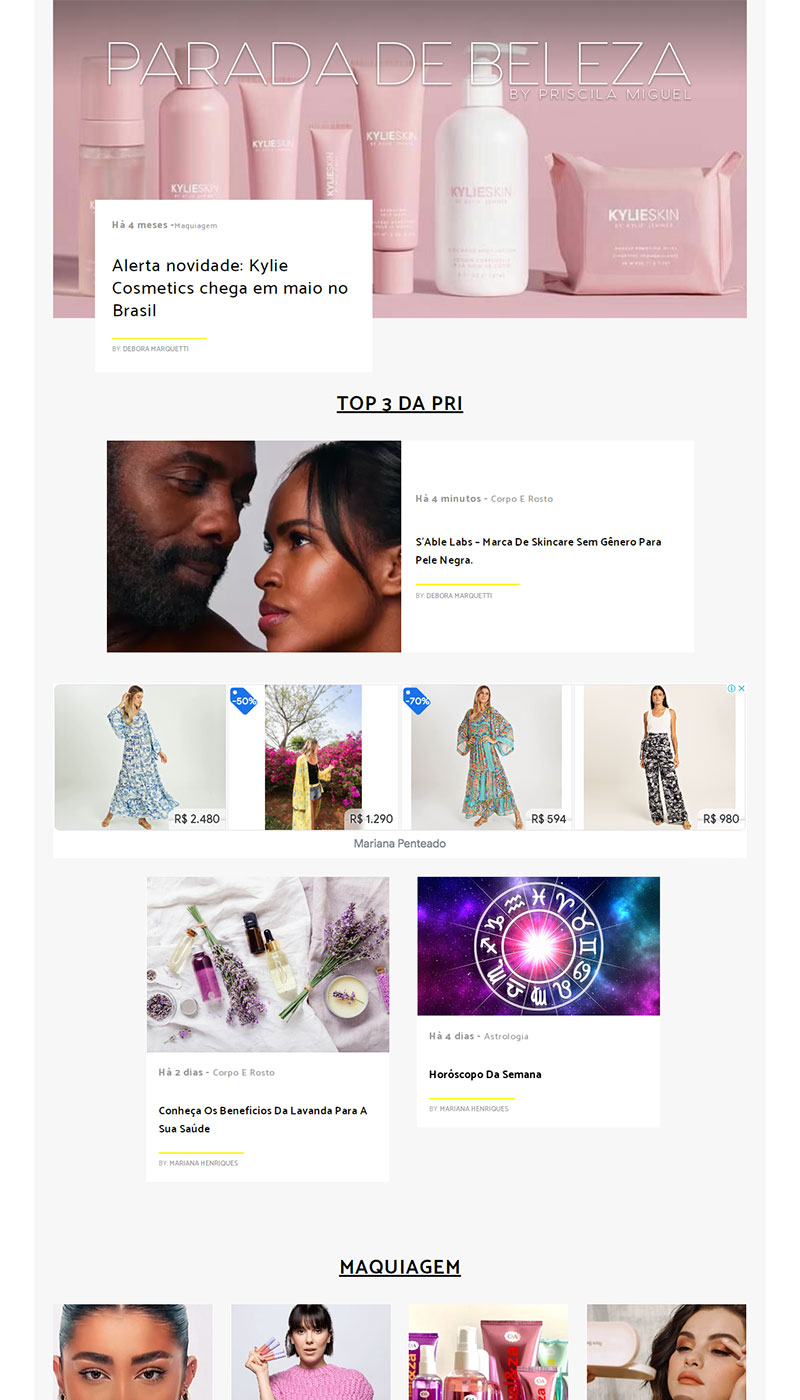The image size is (800, 1400).
Task: Click the lavender products article image
Action: (268, 964)
